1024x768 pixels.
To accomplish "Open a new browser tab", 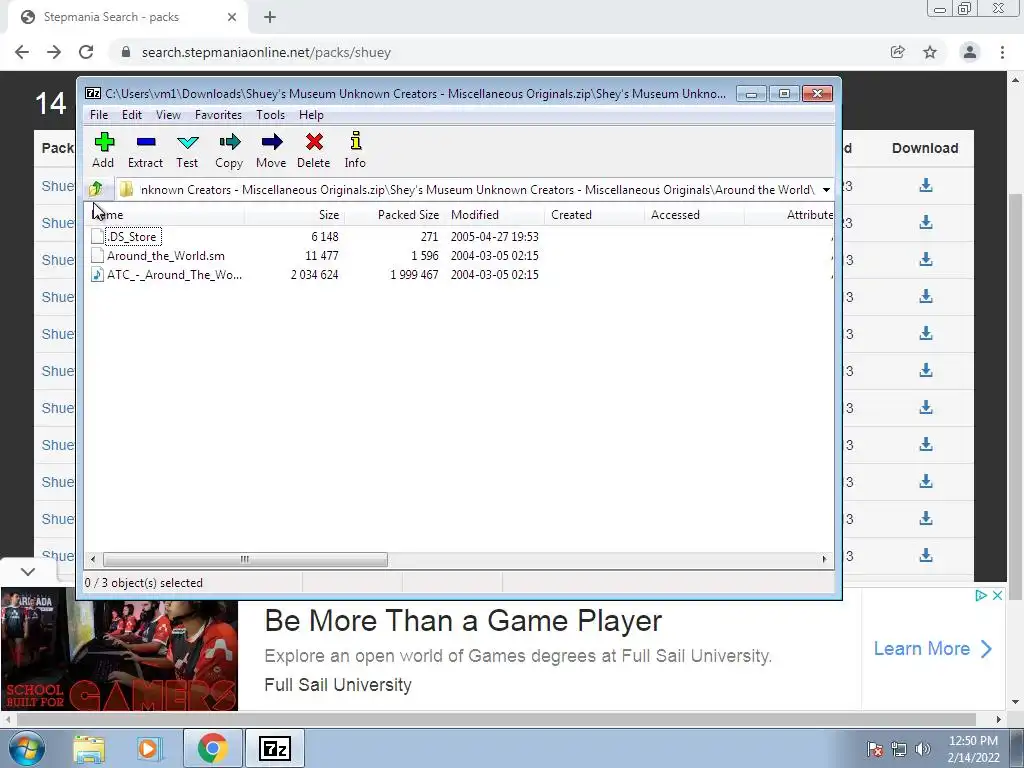I will [270, 18].
